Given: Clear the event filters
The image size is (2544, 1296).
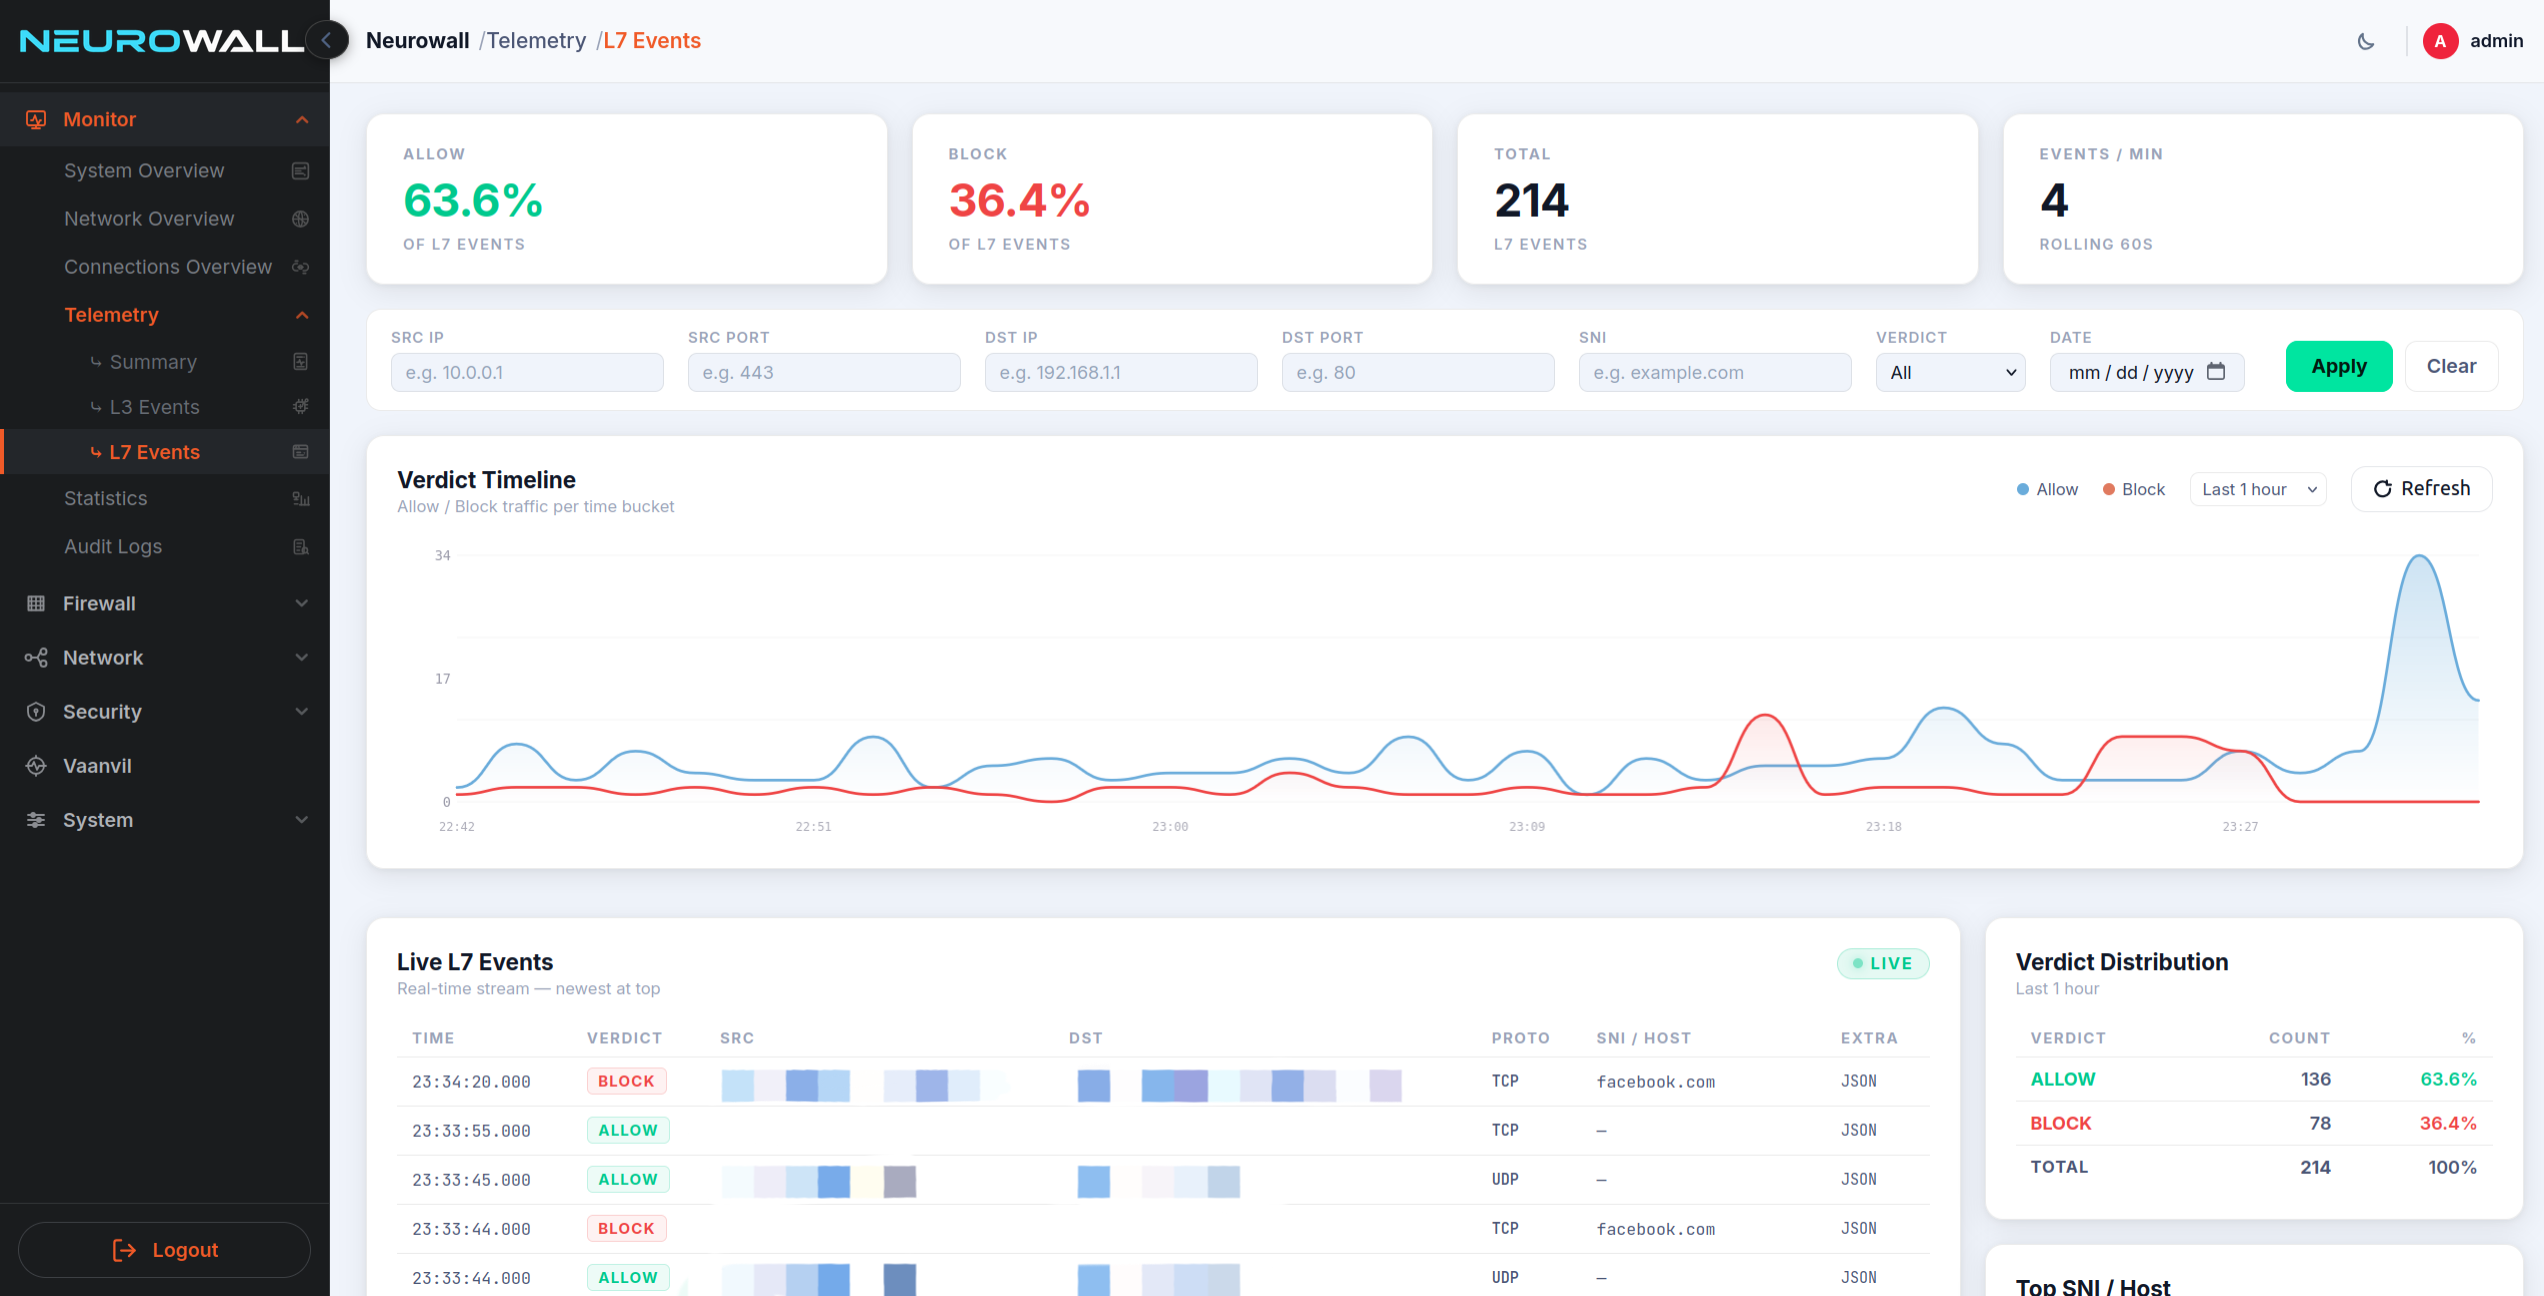Looking at the screenshot, I should coord(2451,366).
